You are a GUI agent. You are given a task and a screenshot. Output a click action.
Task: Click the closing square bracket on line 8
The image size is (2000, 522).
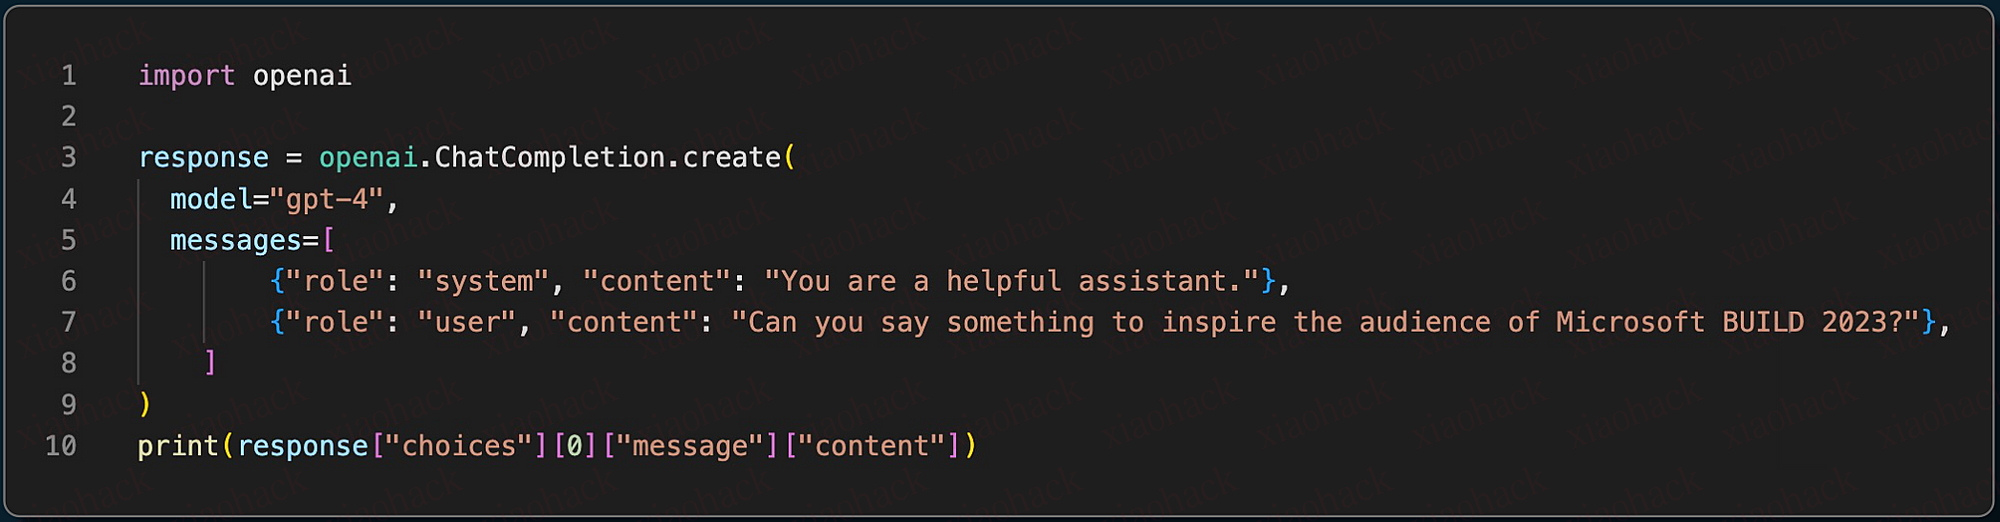(210, 363)
